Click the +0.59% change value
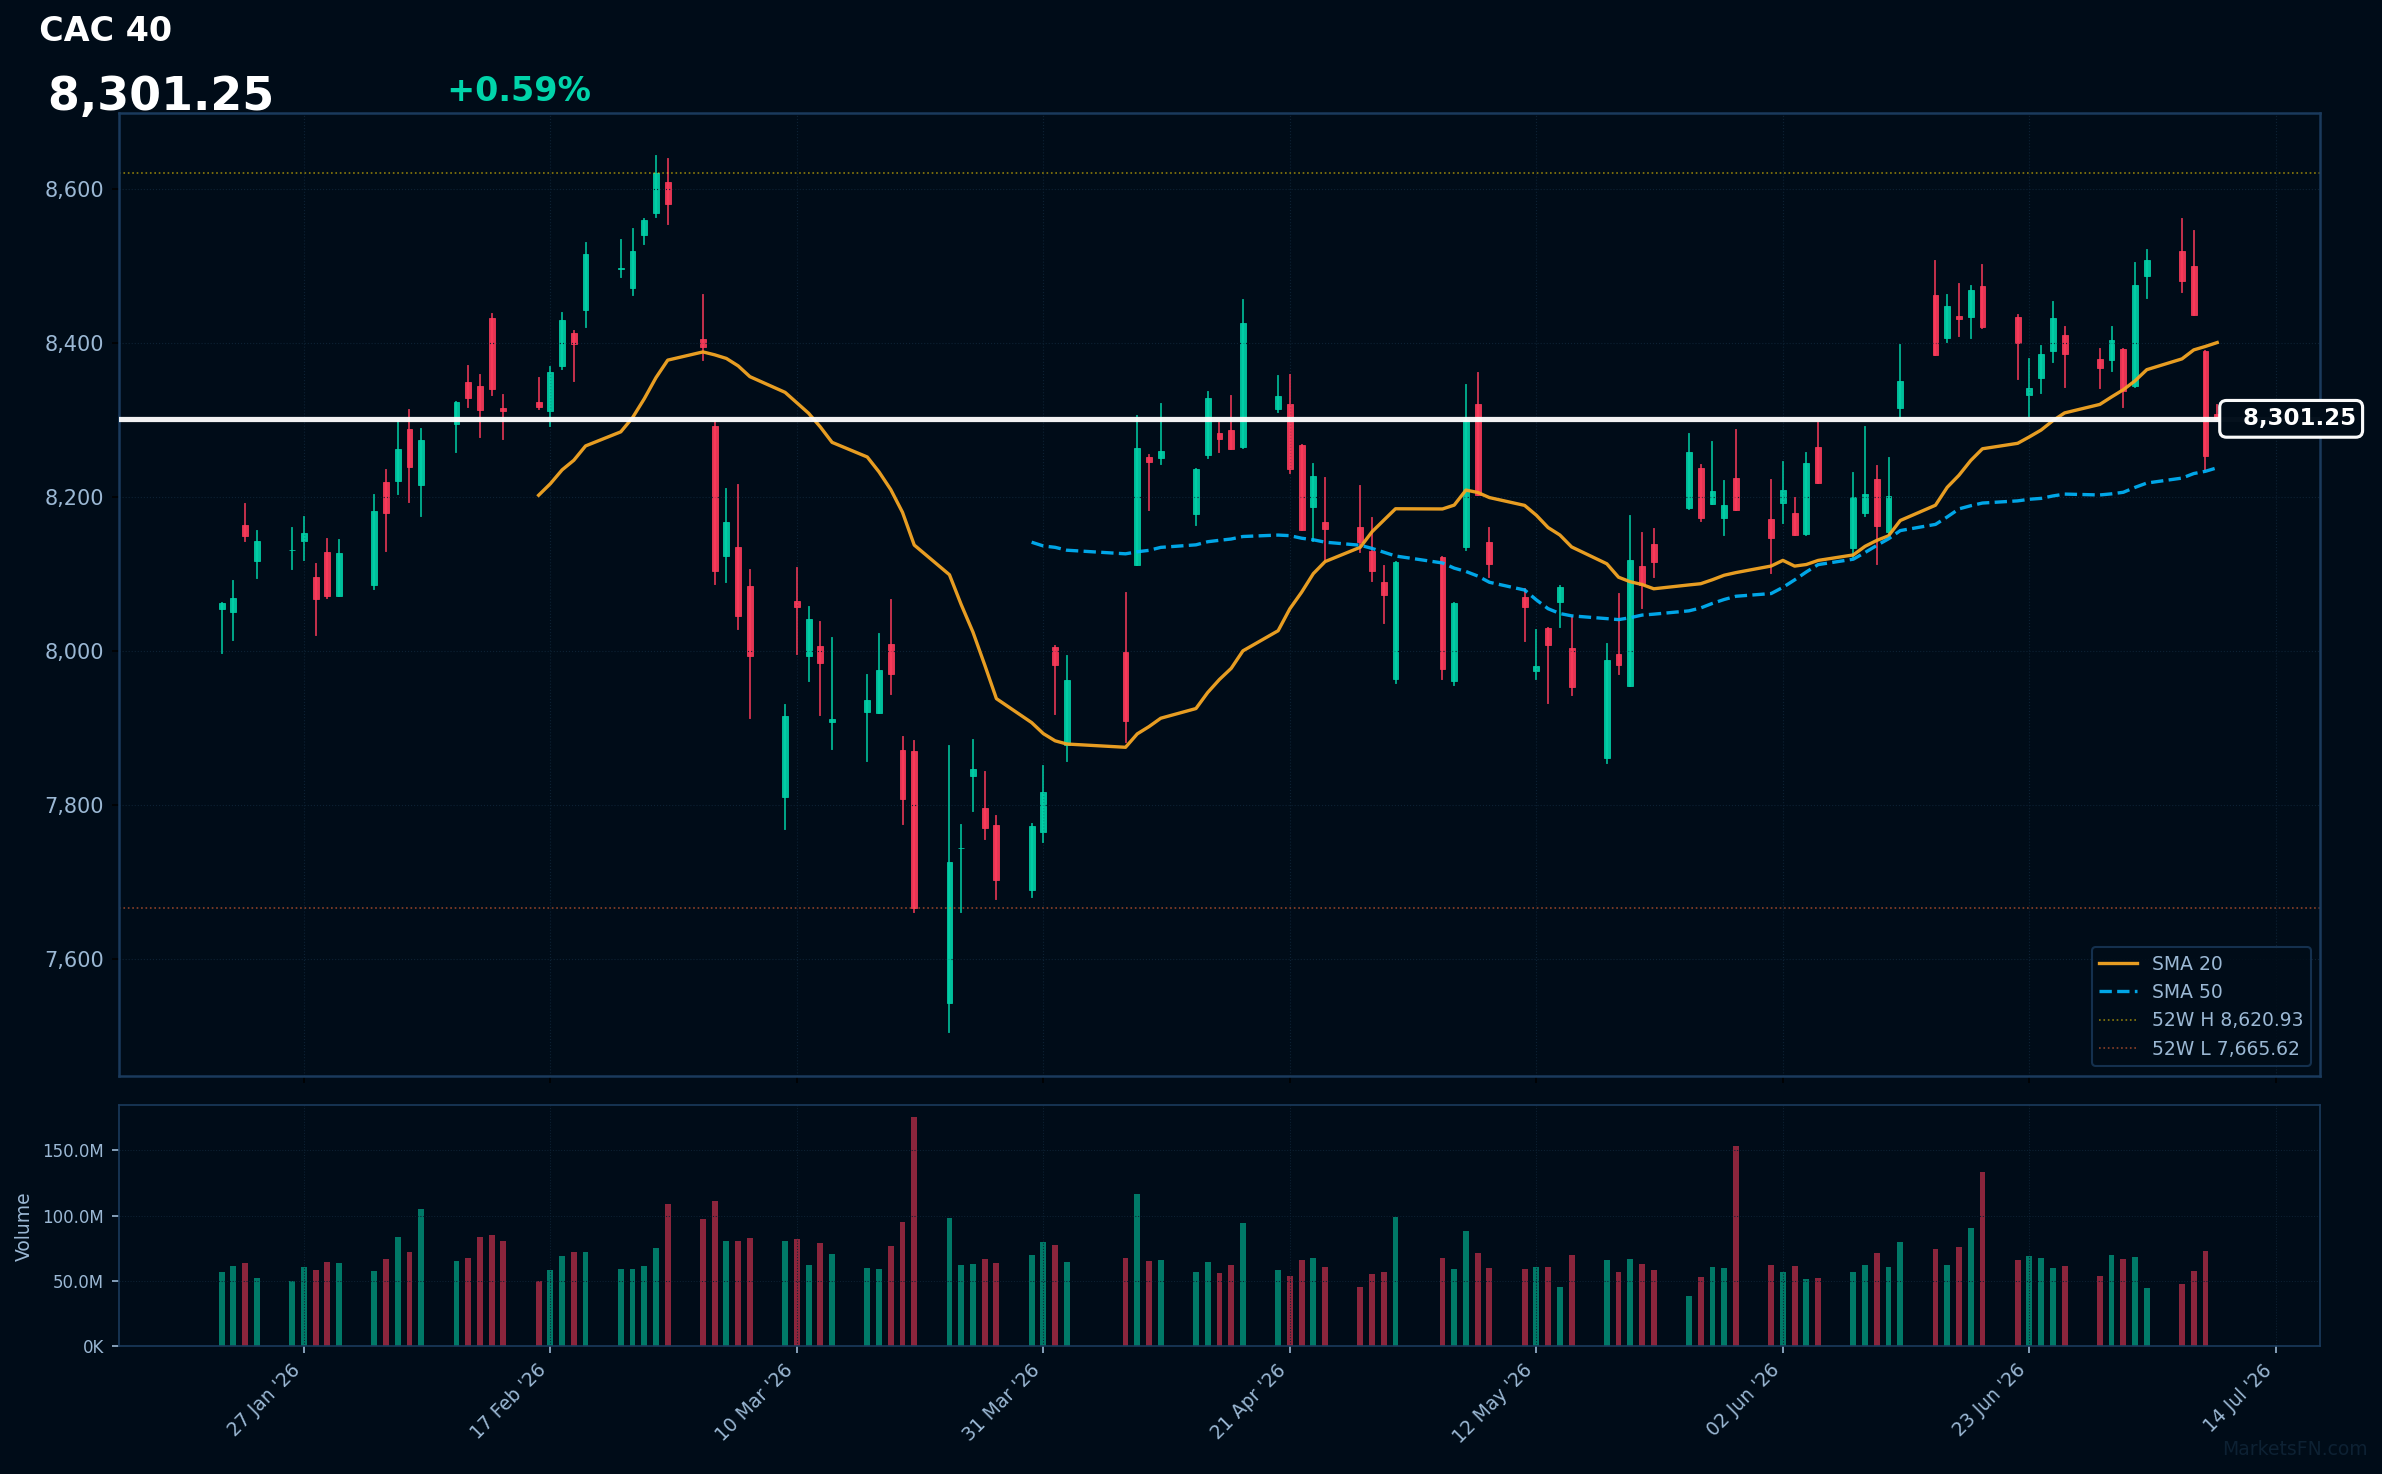The height and width of the screenshot is (1474, 2382). (x=519, y=90)
